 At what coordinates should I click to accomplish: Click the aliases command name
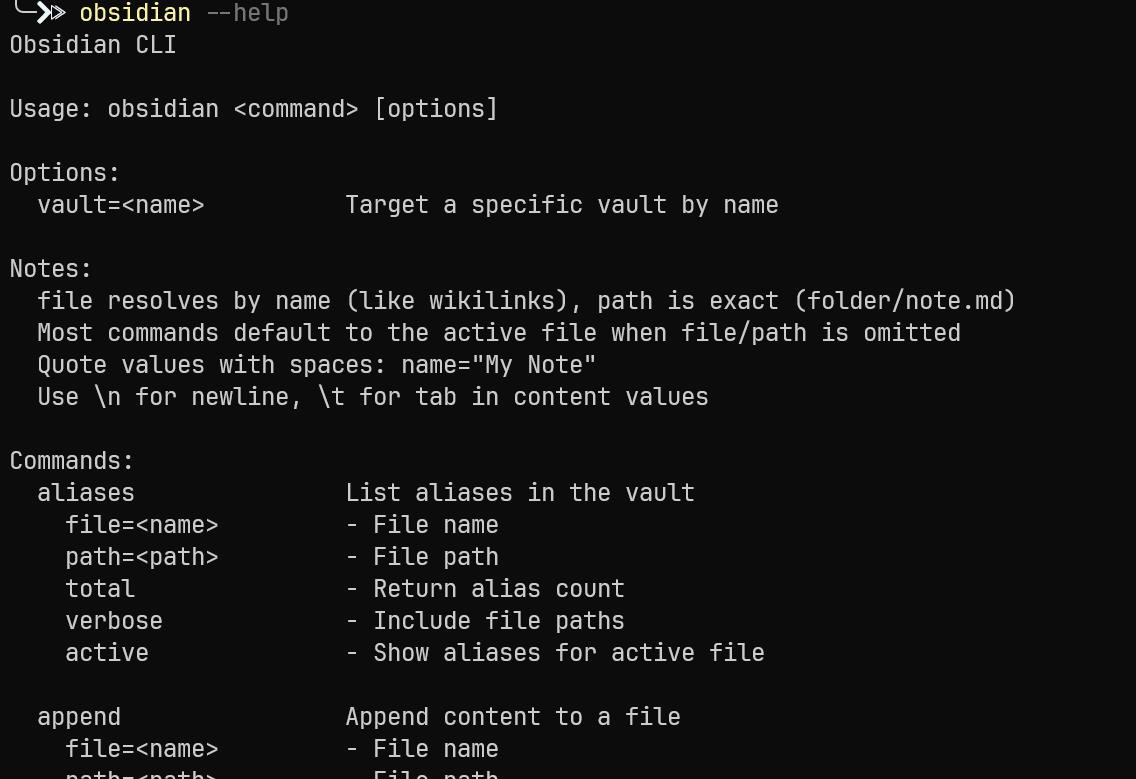86,493
